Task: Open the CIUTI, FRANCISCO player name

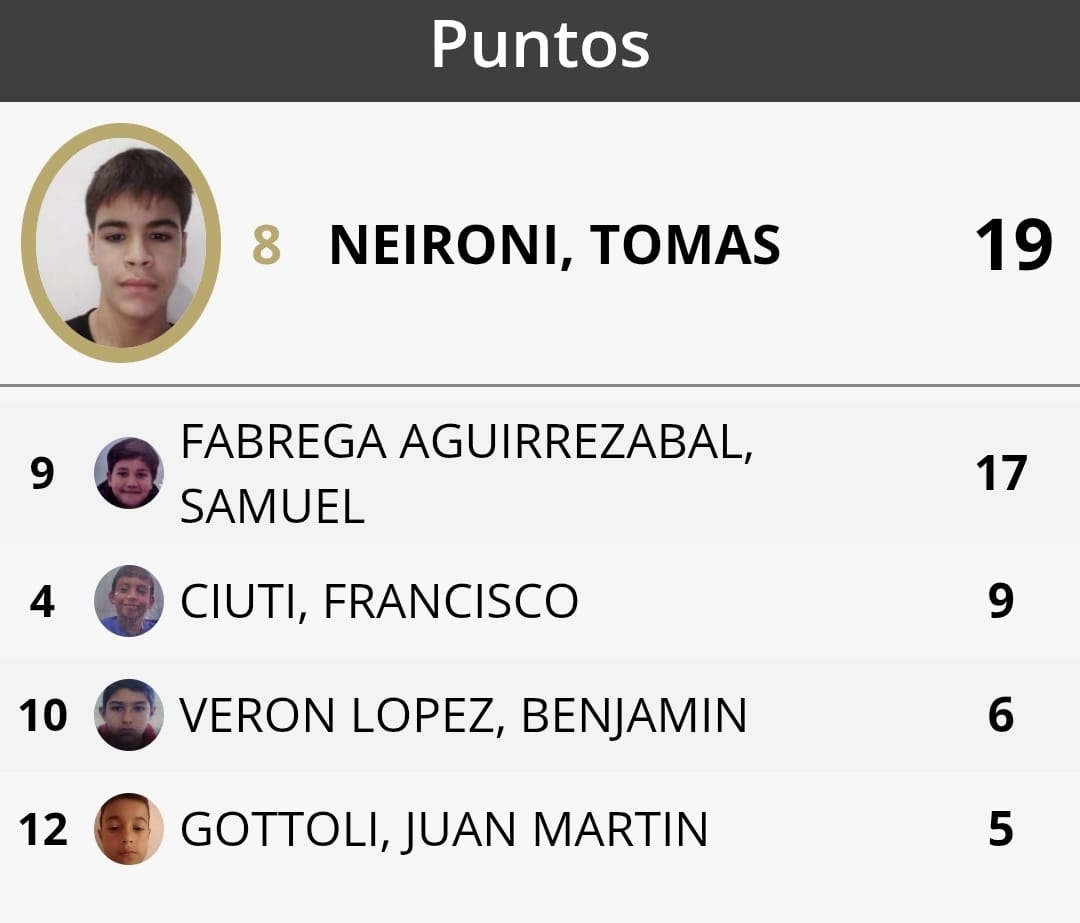Action: click(379, 602)
